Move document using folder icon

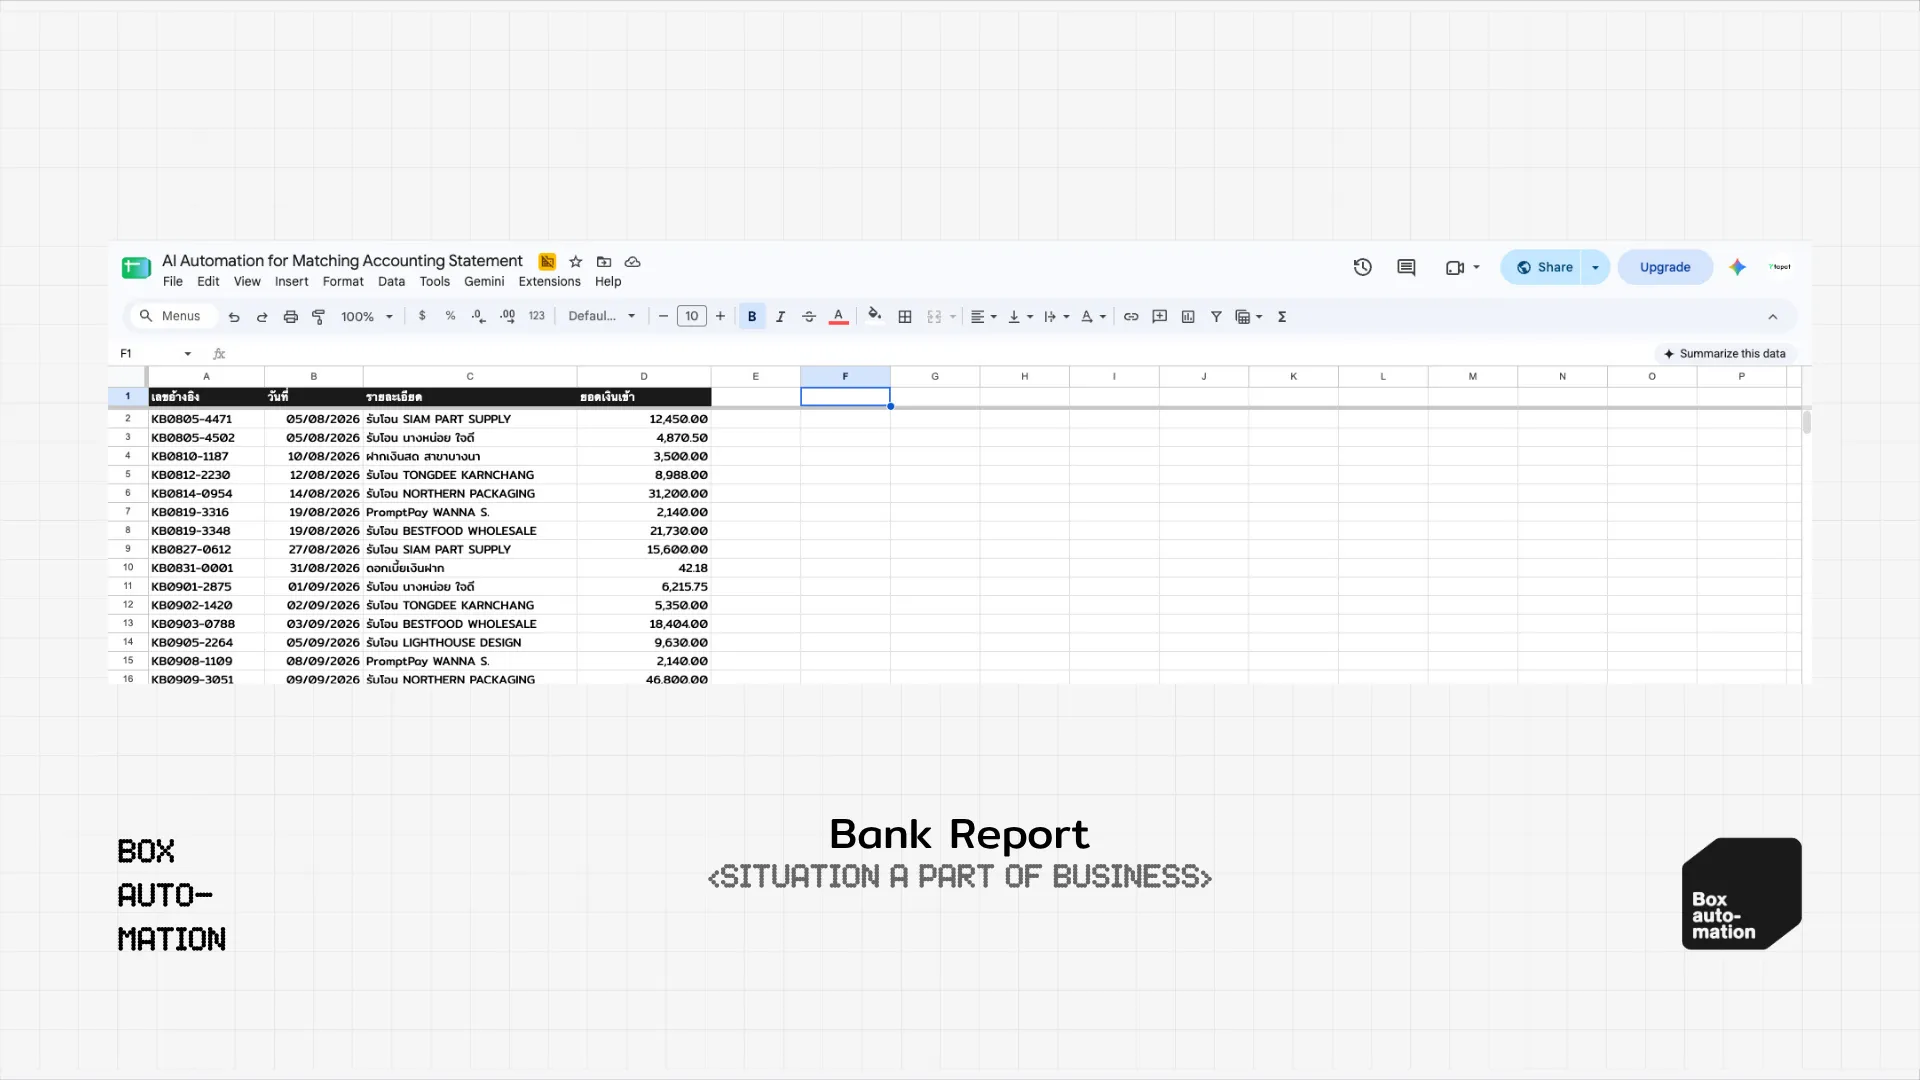[604, 262]
